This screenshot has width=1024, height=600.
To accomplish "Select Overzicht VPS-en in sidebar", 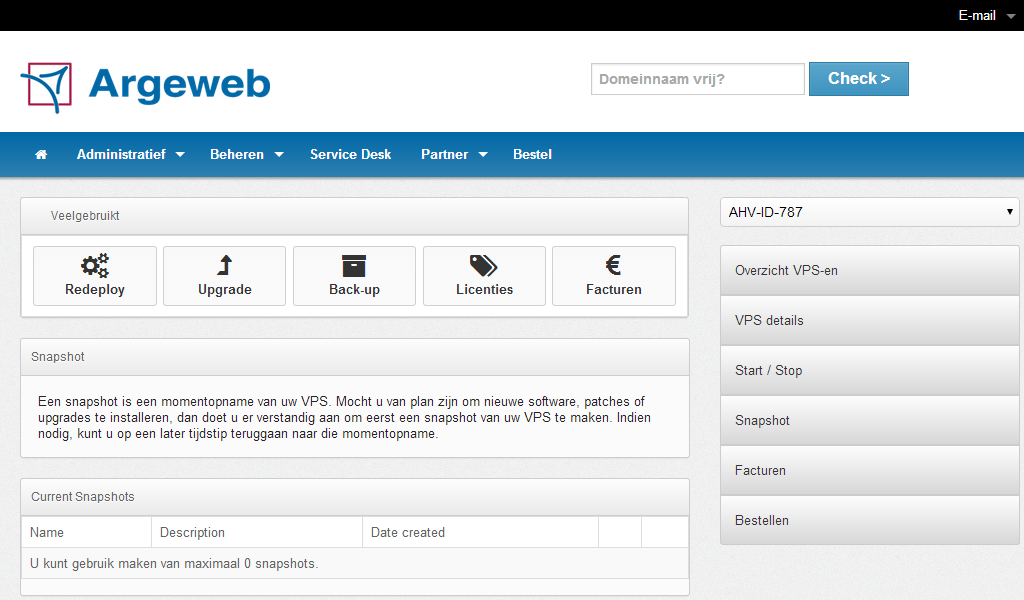I will [x=869, y=271].
